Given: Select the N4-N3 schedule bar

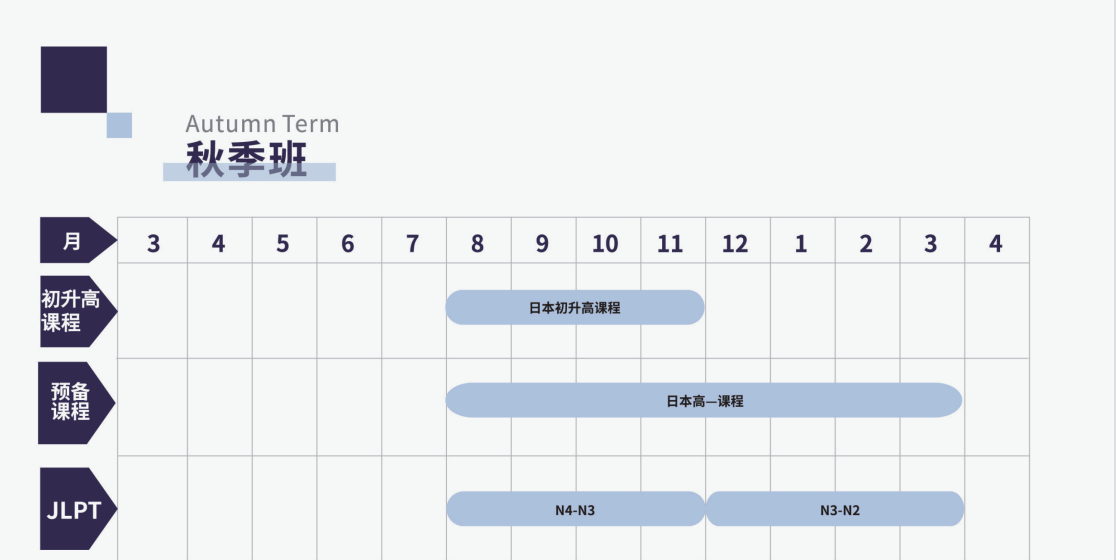Looking at the screenshot, I should (575, 509).
